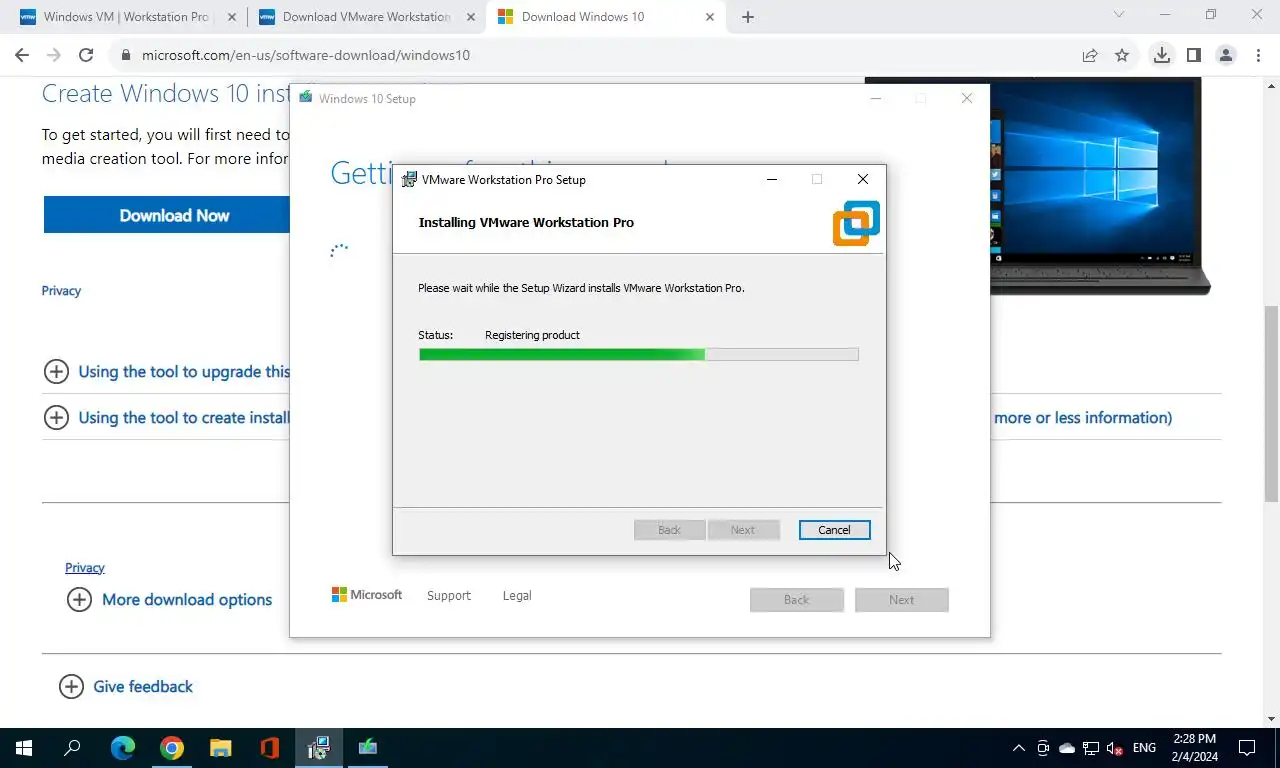This screenshot has height=768, width=1280.
Task: Select VMware installer taskbar item
Action: tap(319, 748)
